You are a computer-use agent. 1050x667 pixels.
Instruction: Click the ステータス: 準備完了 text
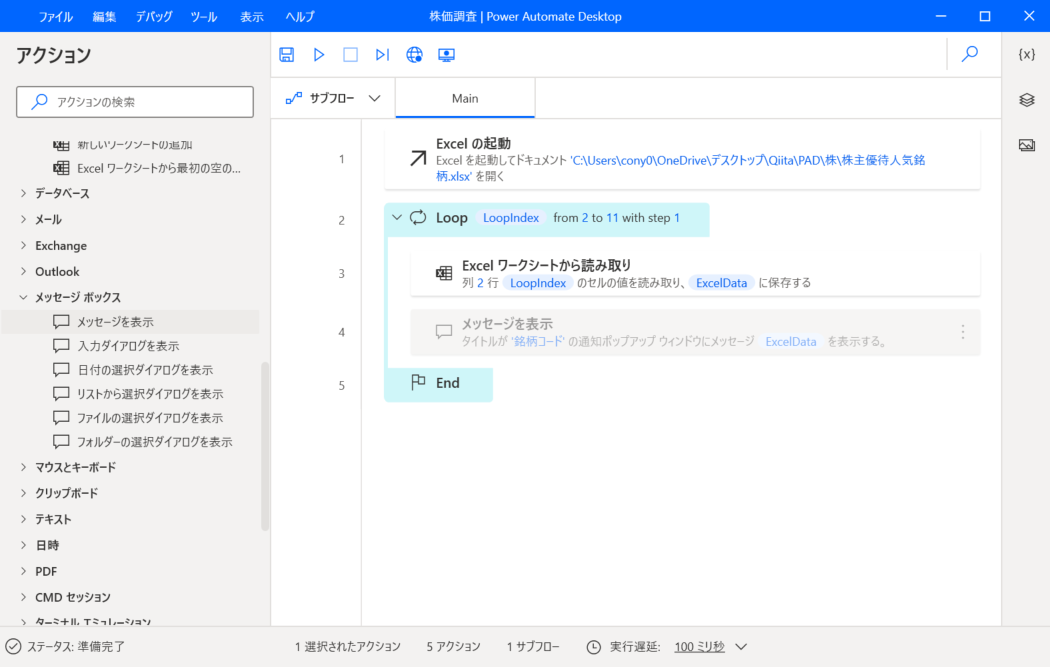click(x=76, y=647)
